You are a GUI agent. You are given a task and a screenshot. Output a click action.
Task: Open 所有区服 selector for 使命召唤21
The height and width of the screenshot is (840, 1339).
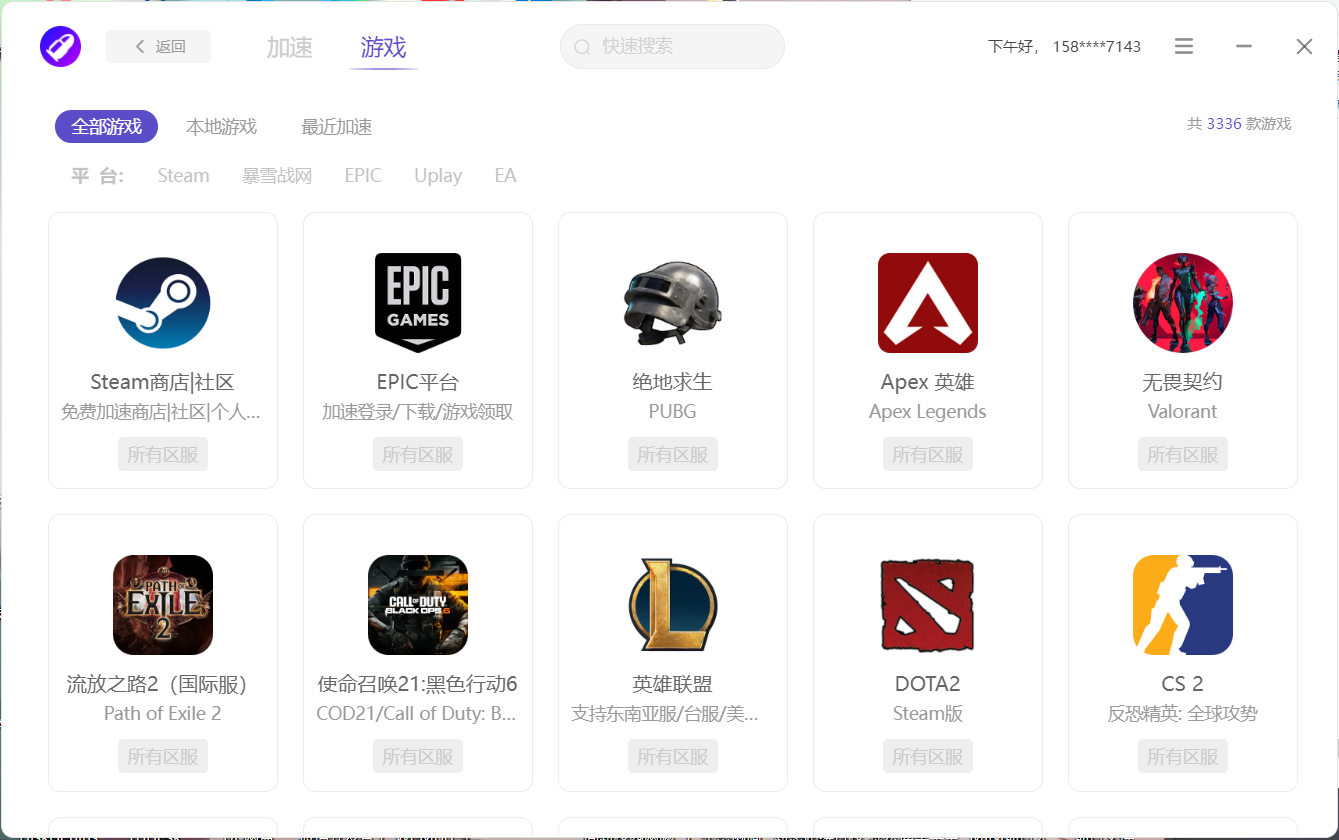click(x=418, y=757)
